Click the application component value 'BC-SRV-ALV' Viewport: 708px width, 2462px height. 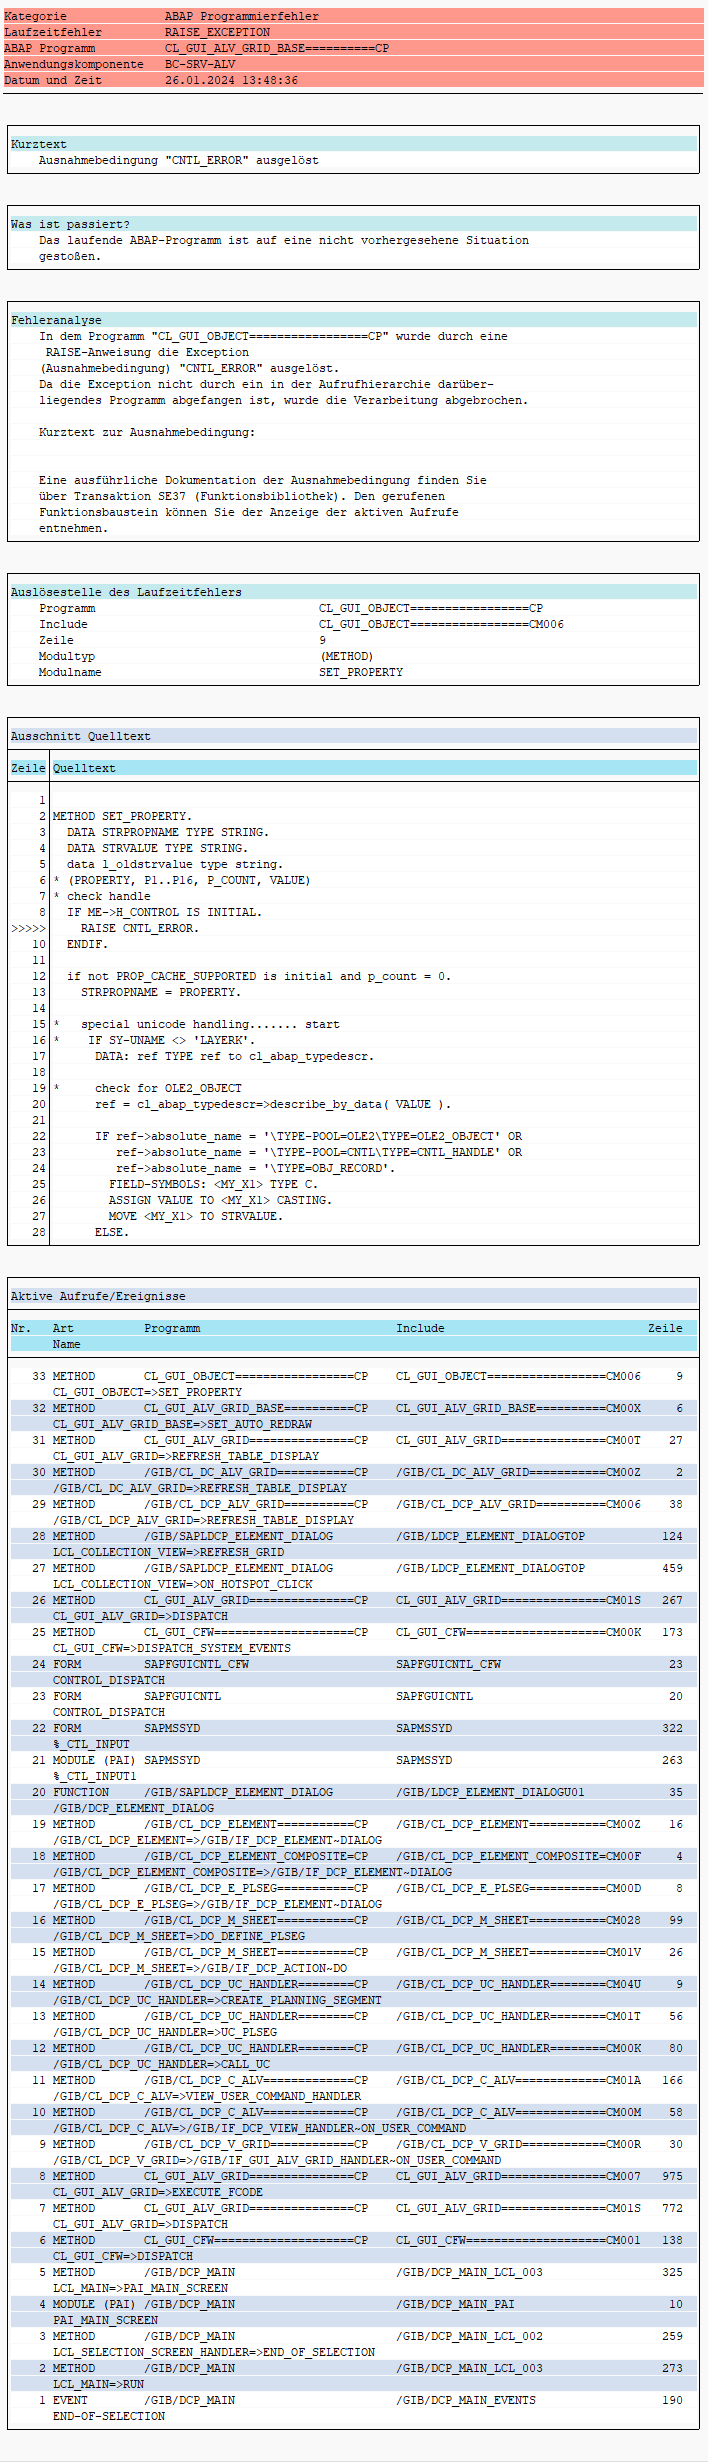pyautogui.click(x=200, y=64)
